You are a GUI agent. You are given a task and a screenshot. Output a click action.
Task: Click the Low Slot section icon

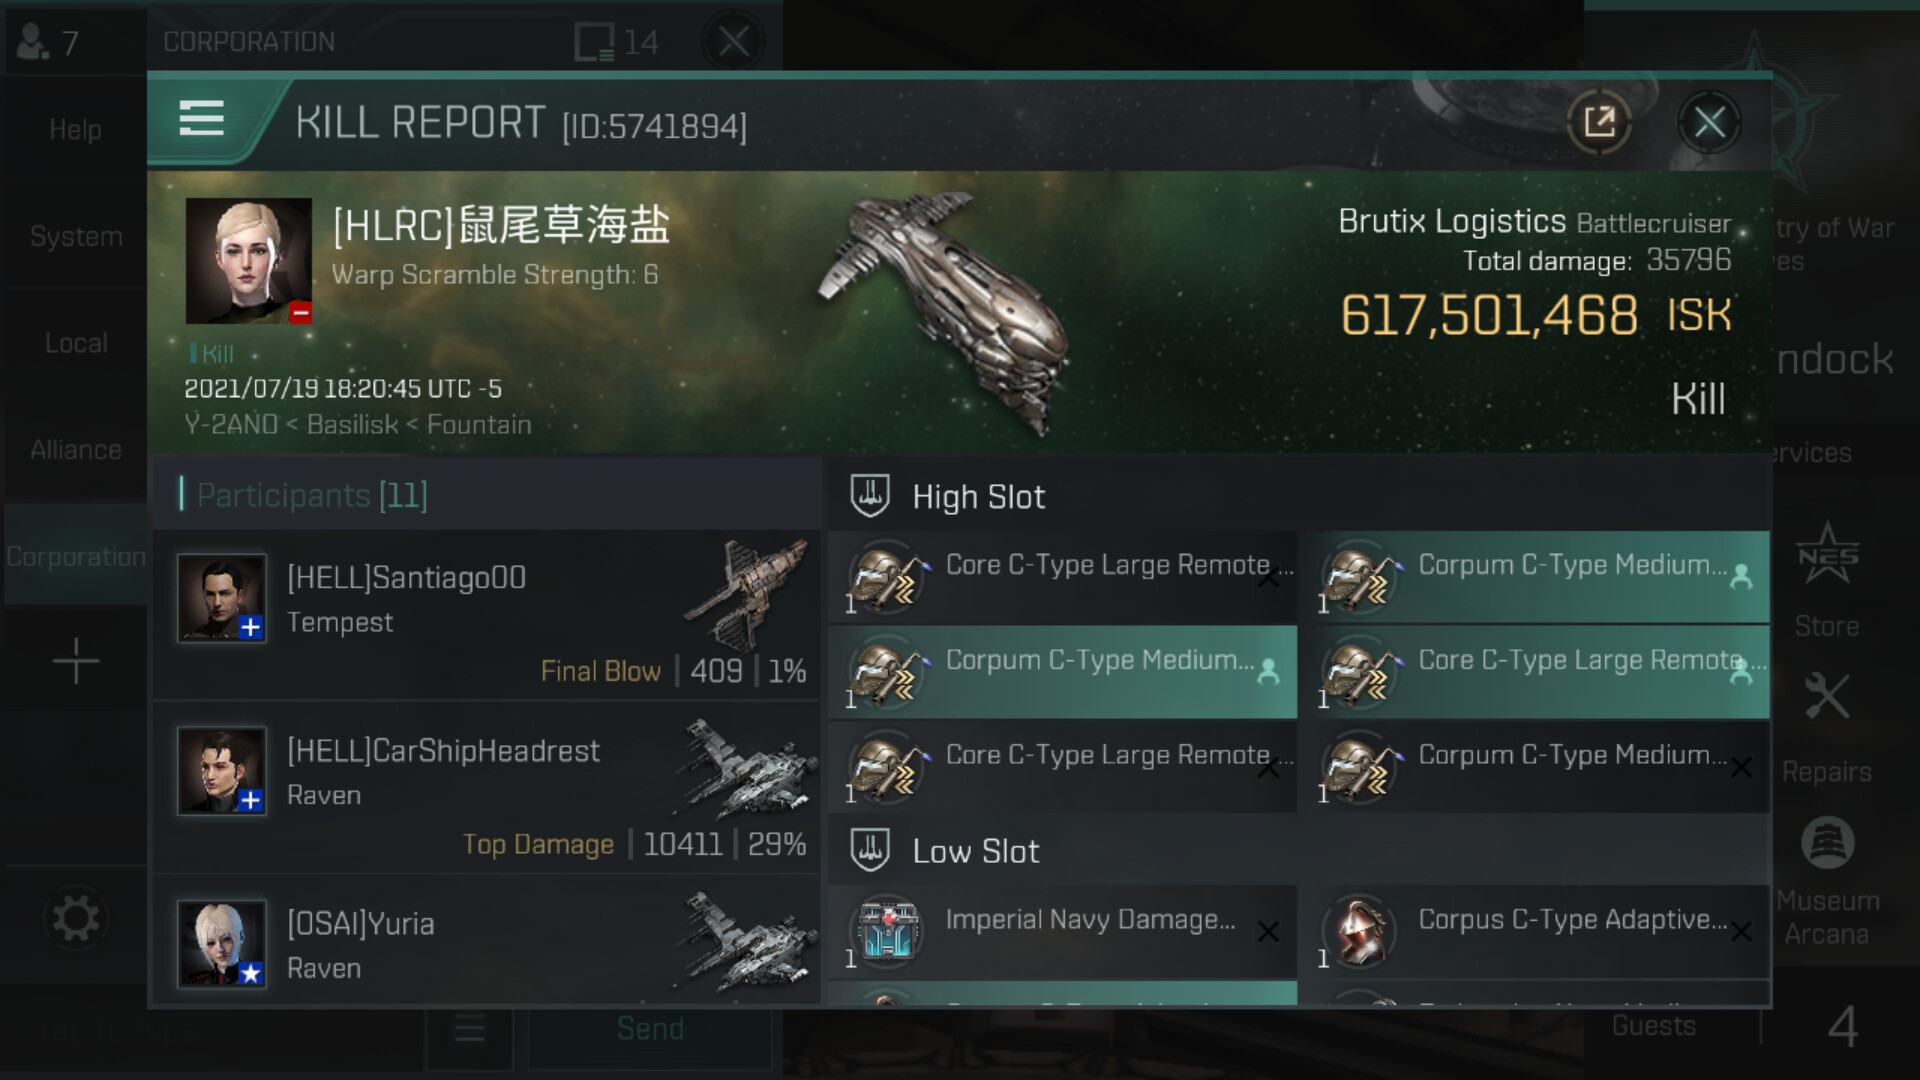click(x=870, y=851)
